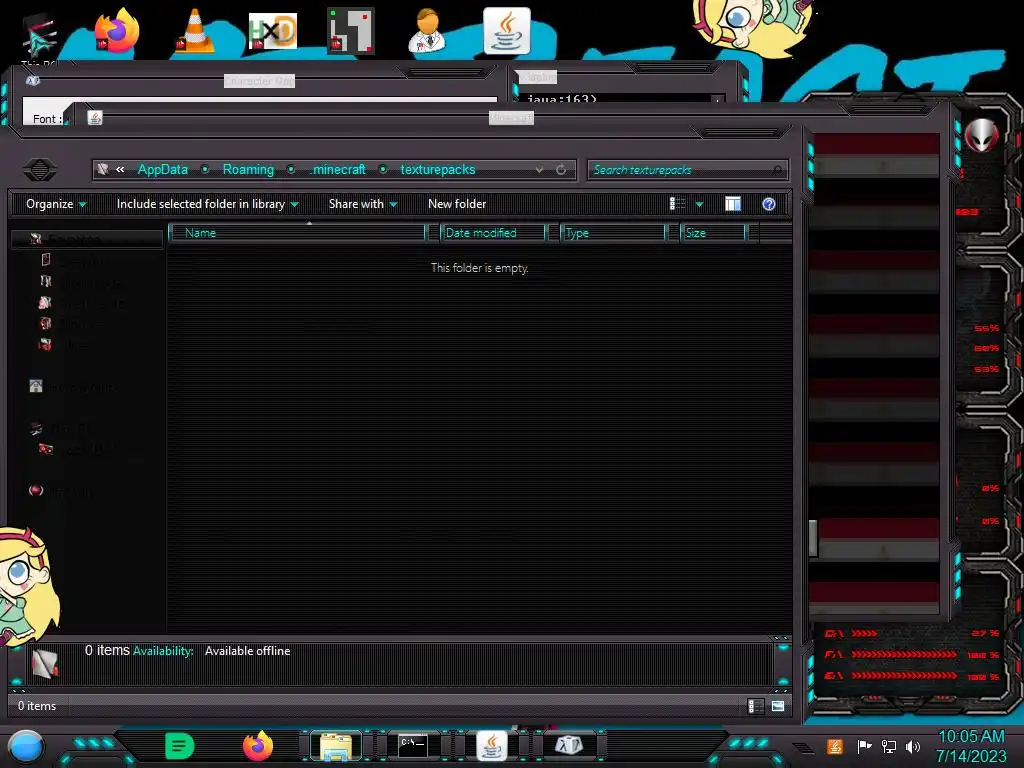This screenshot has height=768, width=1024.
Task: Open the clock showing 10:05 AM
Action: coord(971,746)
